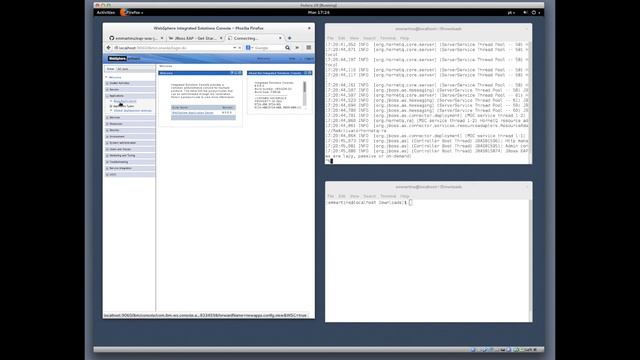Open Terminal menu in lower terminal
The width and height of the screenshot is (640, 360).
click(388, 196)
